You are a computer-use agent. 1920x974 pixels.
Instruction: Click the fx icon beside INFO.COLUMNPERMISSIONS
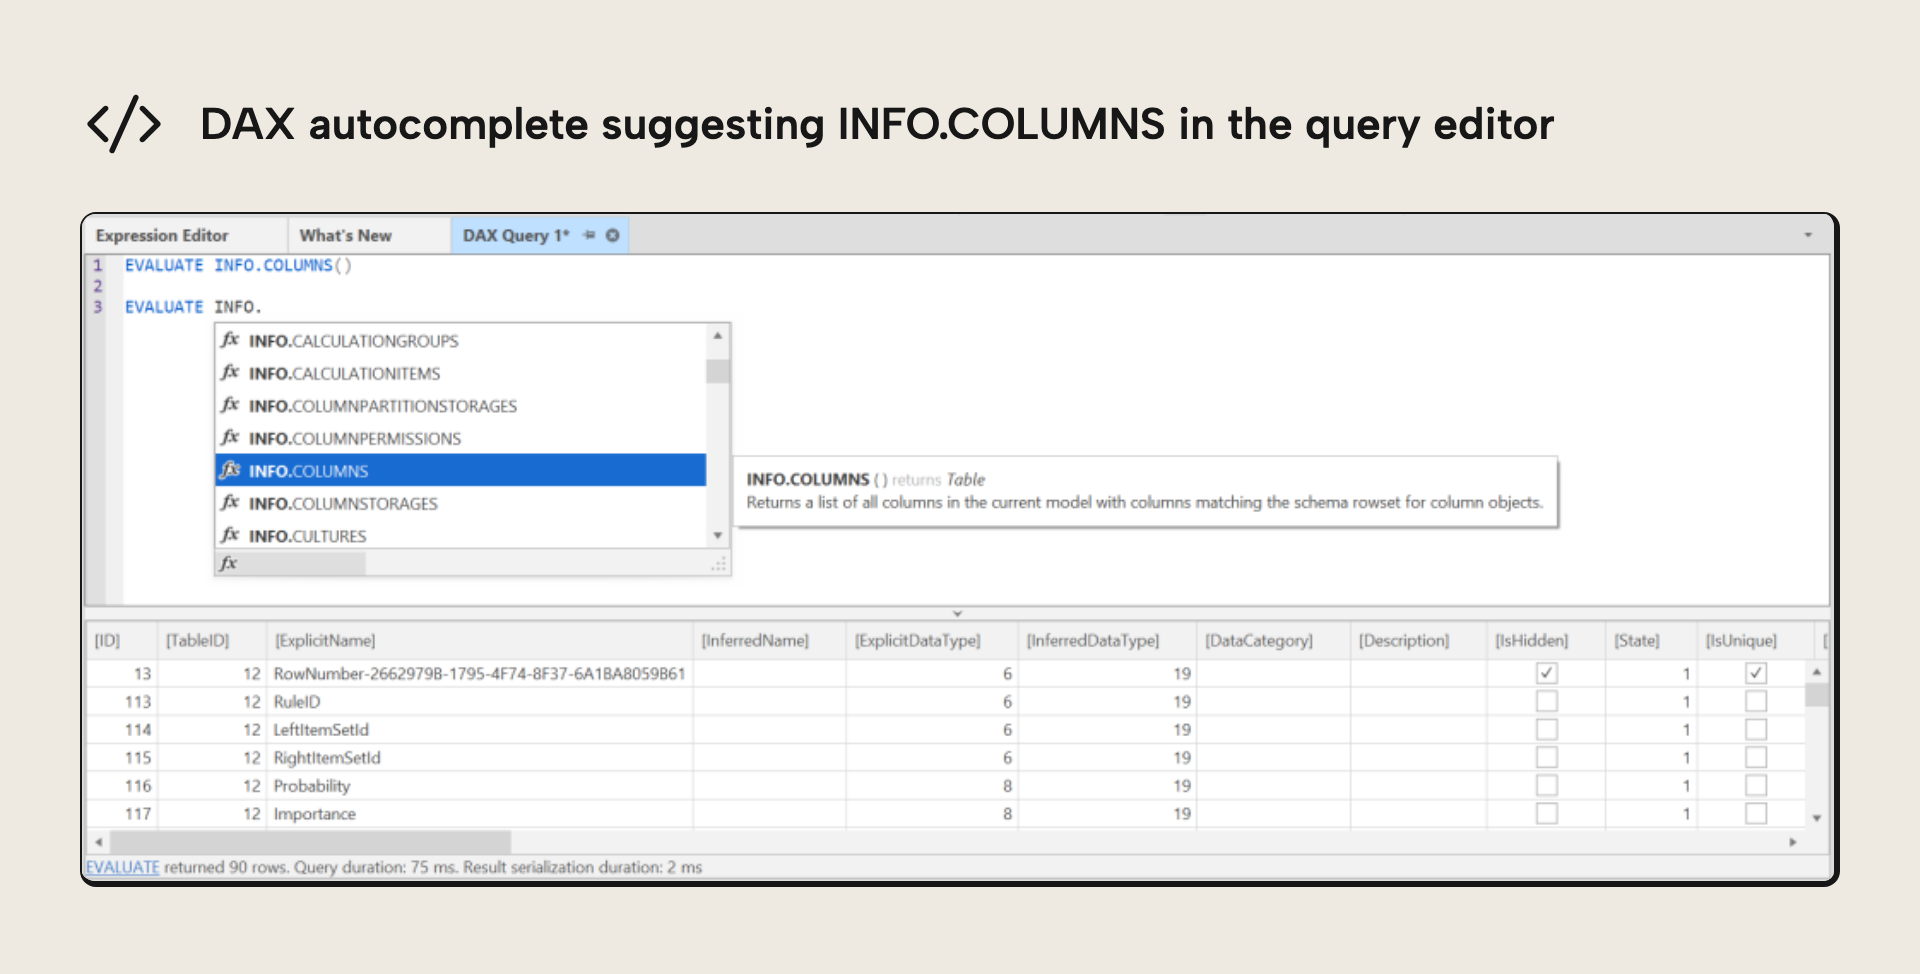coord(230,438)
